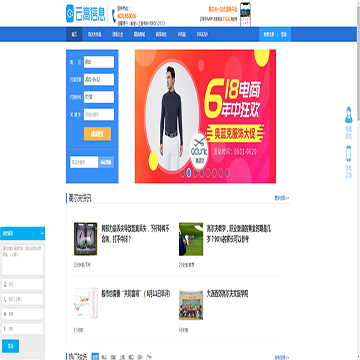Click the message text area in left widget
Viewport: 360px width, 360px height.
(x=22, y=260)
